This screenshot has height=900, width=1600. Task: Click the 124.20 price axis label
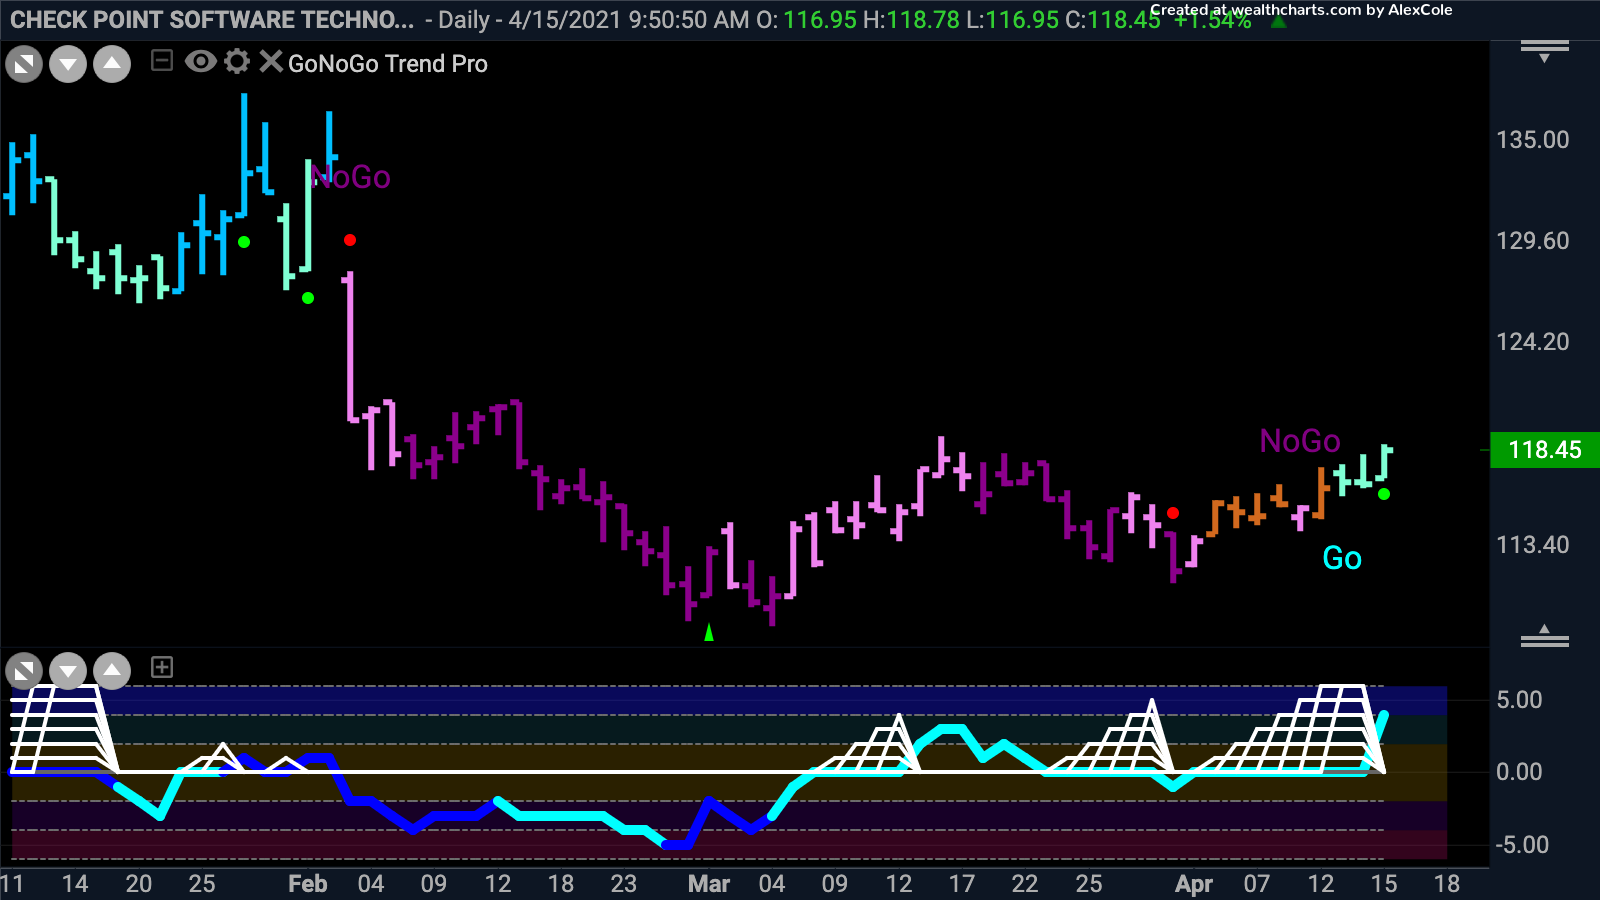point(1532,342)
